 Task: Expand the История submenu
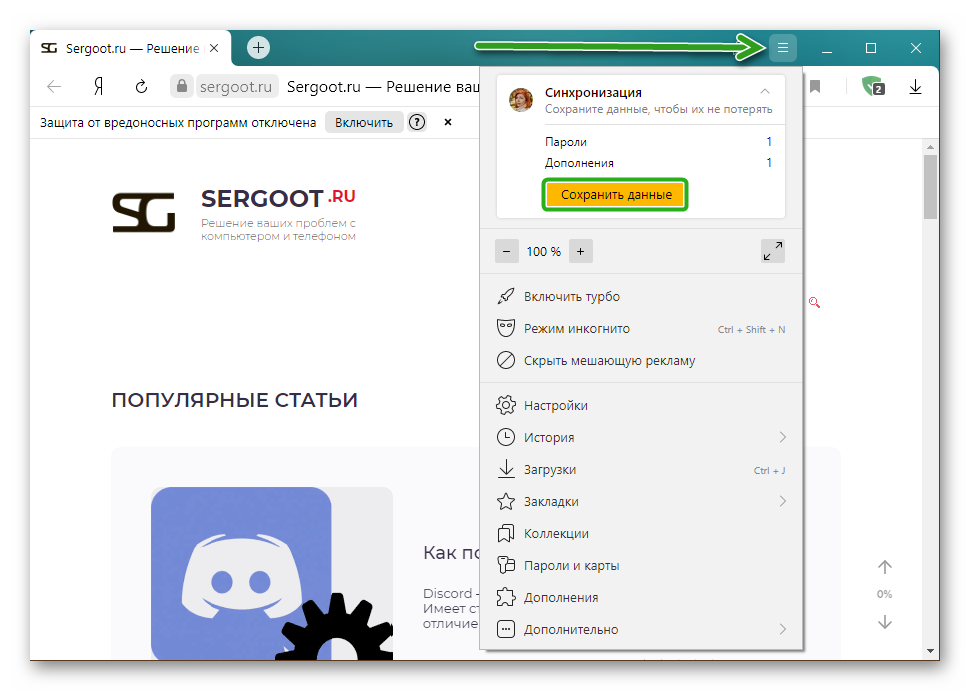(782, 437)
